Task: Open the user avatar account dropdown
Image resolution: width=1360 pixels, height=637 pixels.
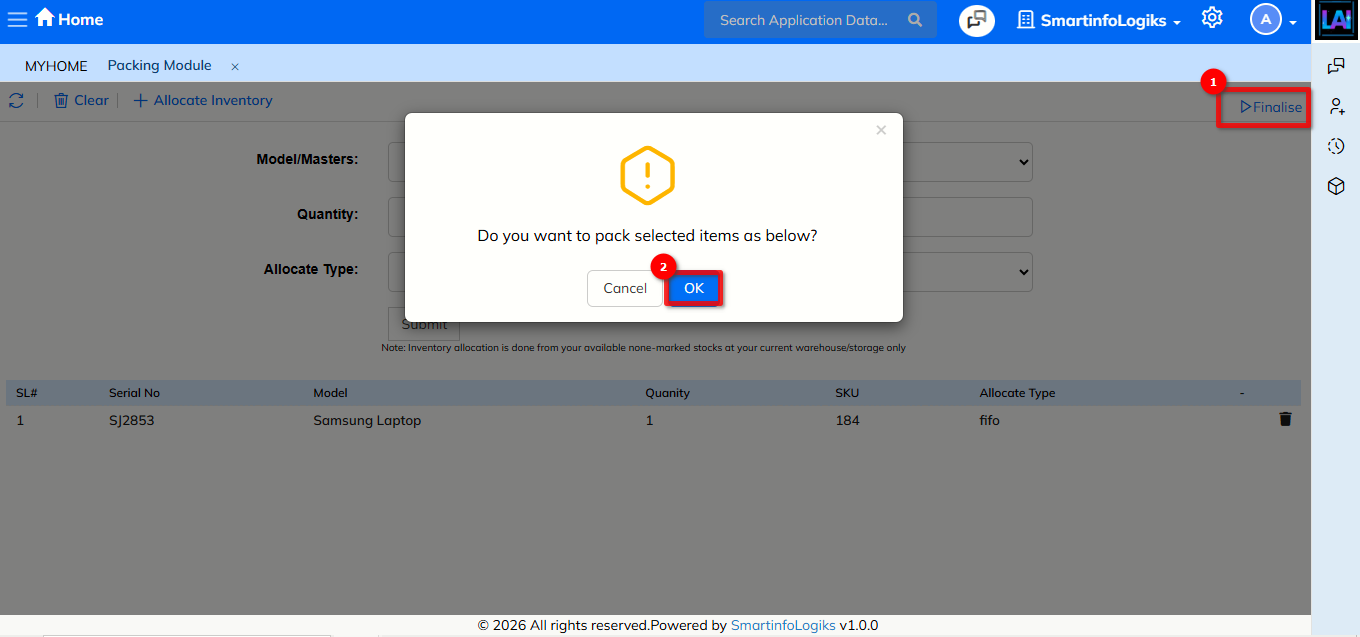Action: [x=1273, y=20]
